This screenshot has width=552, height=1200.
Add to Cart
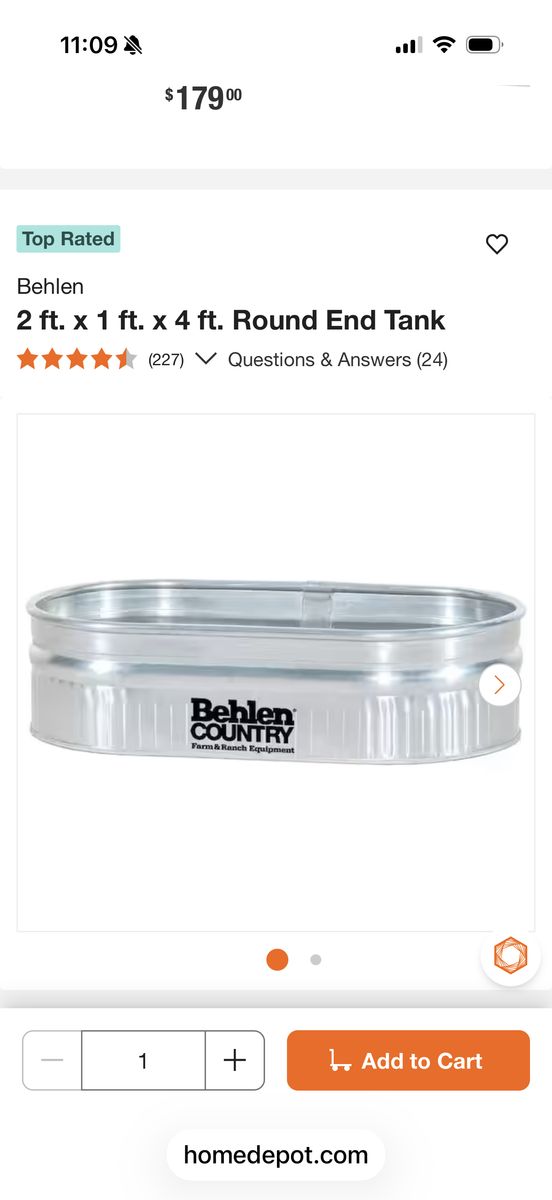tap(408, 1060)
